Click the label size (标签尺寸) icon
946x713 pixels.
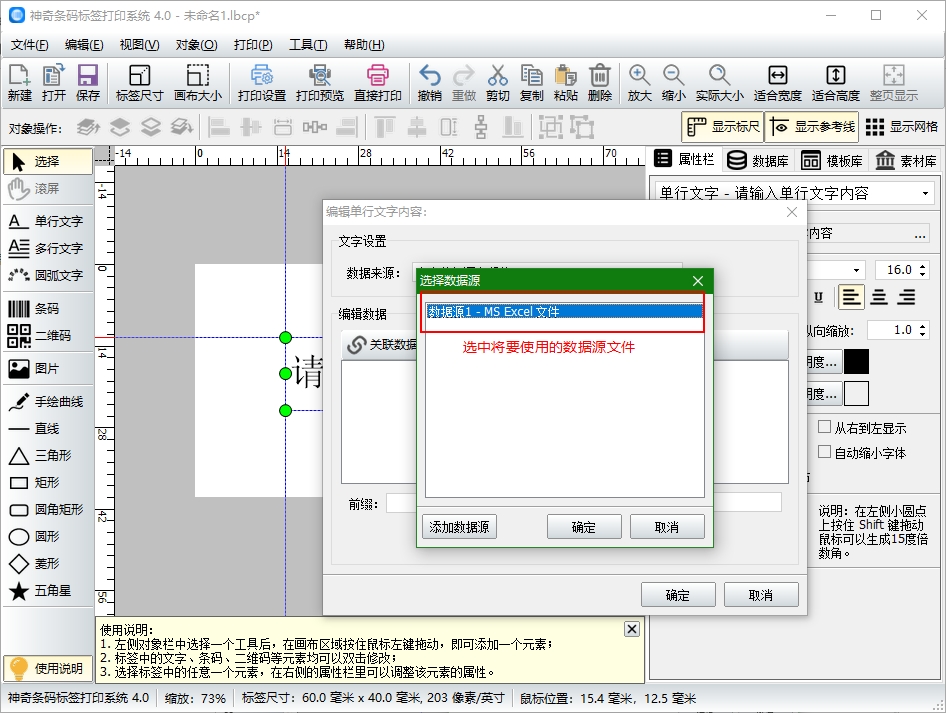point(139,83)
